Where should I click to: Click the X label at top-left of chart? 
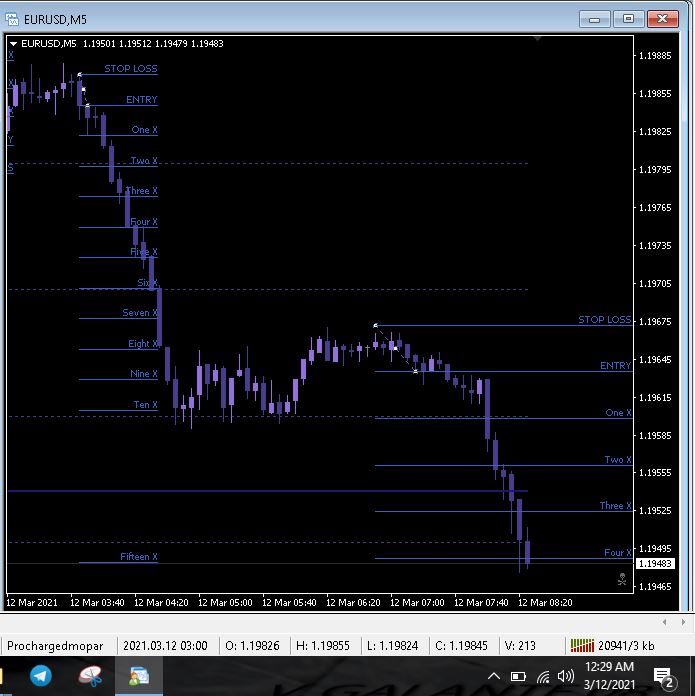(x=11, y=55)
